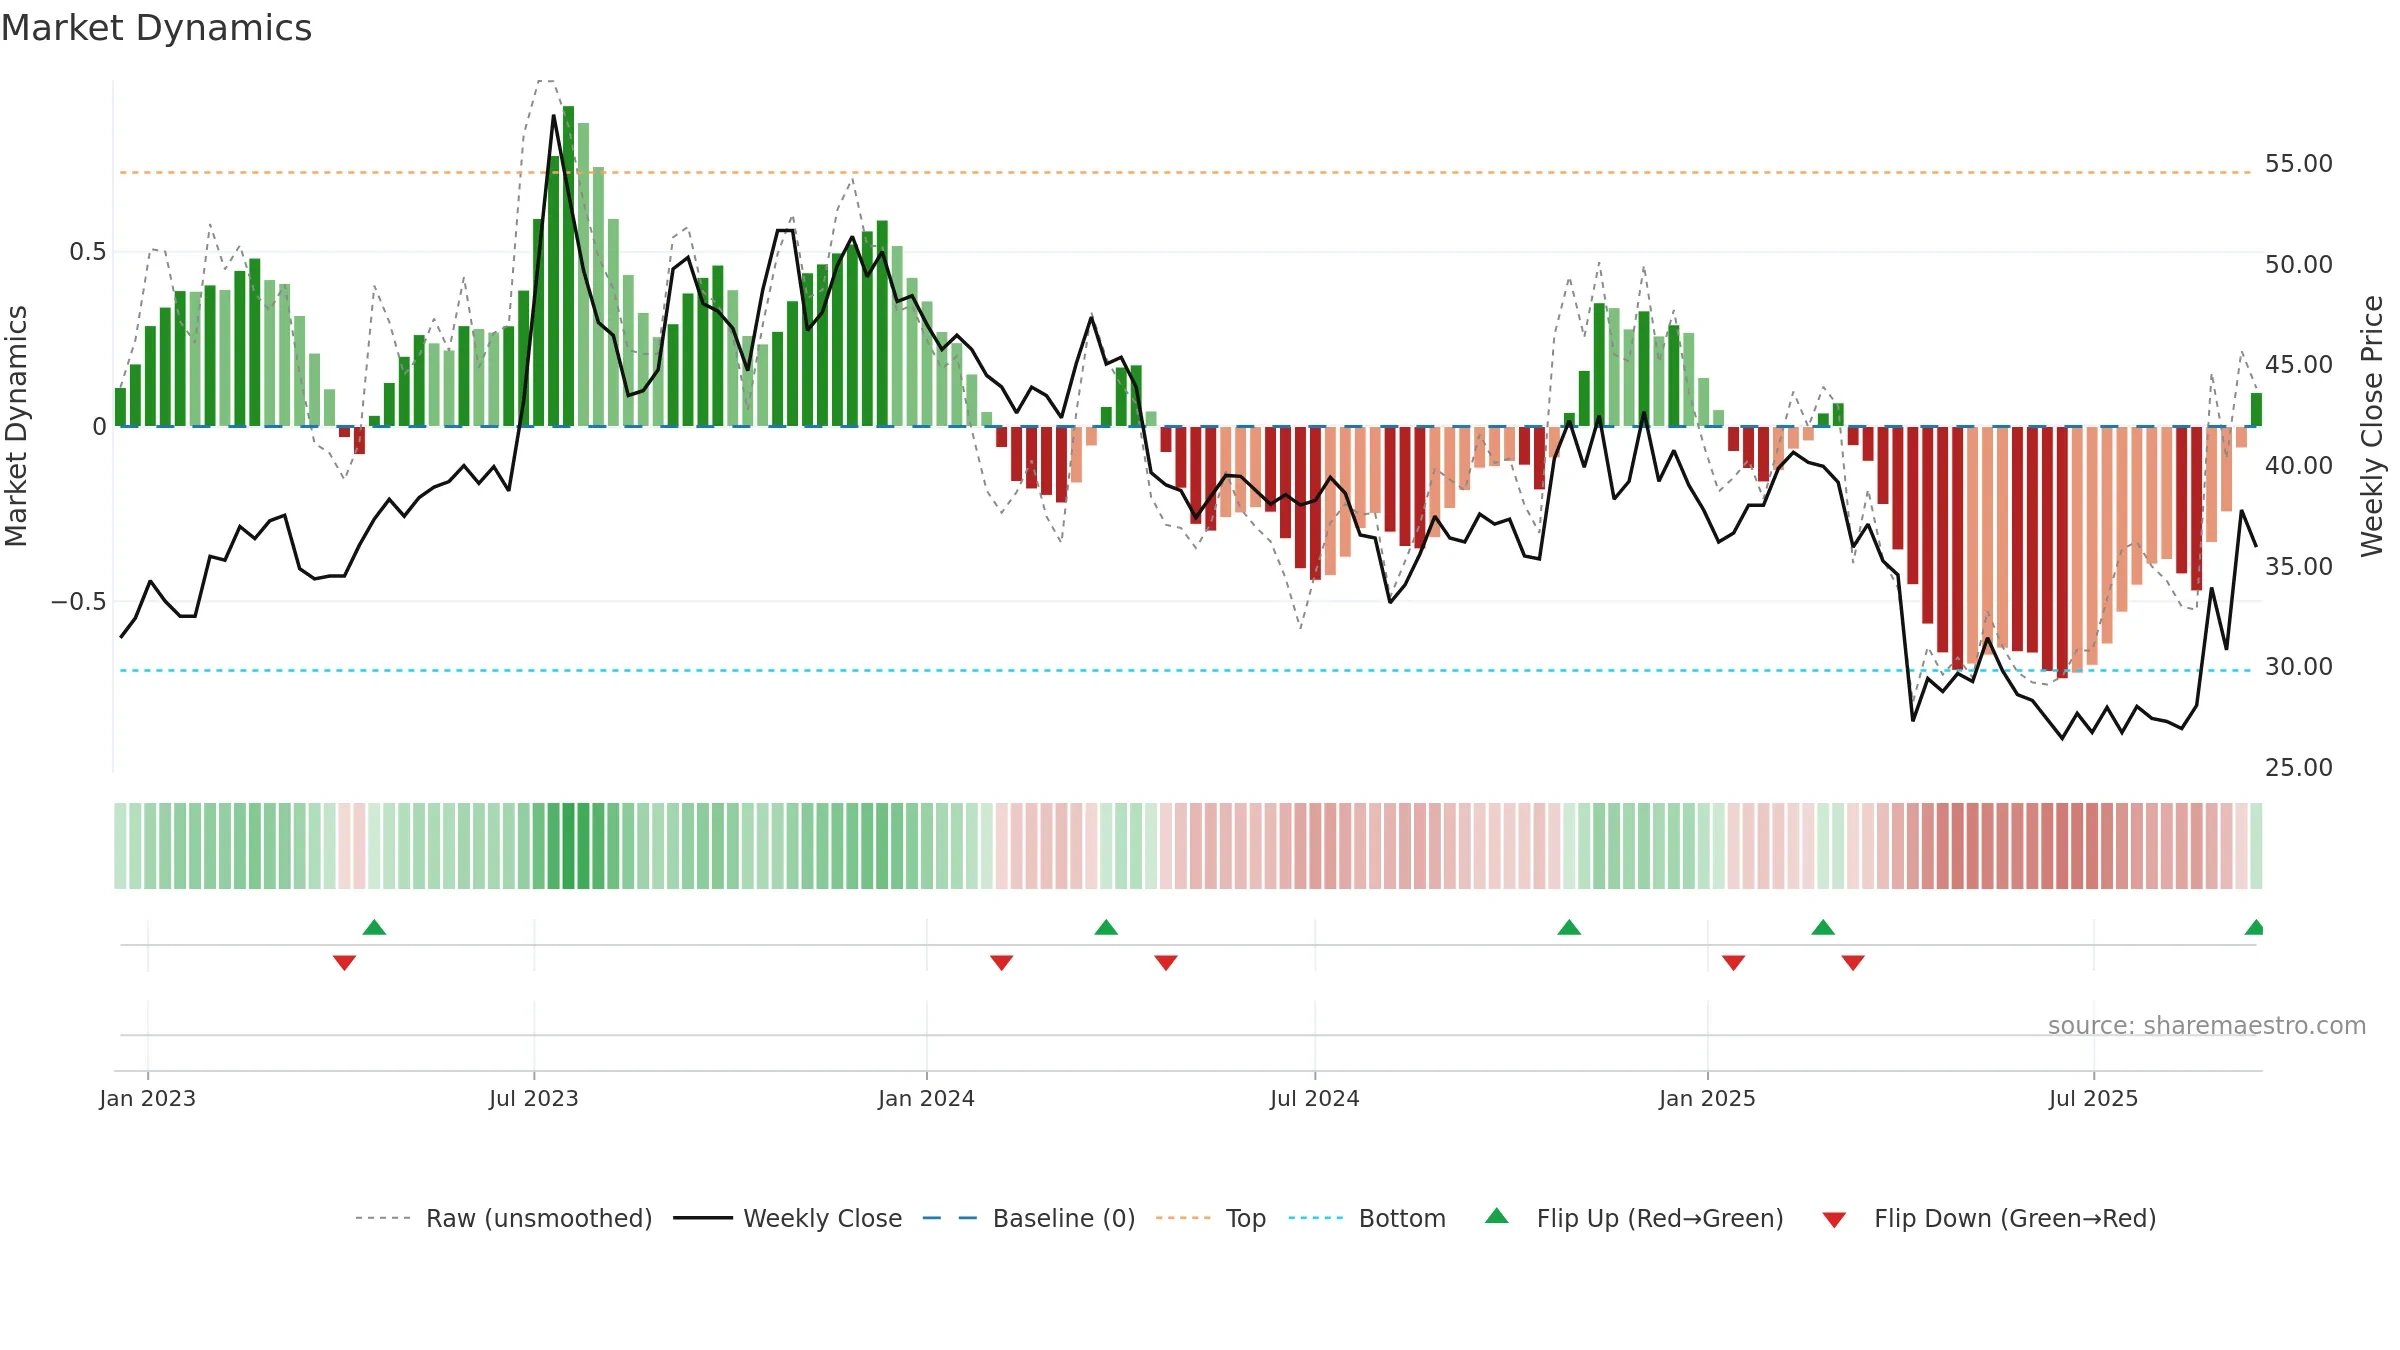Click the final green bar at chart's right end
The height and width of the screenshot is (1350, 2400).
tap(2256, 410)
